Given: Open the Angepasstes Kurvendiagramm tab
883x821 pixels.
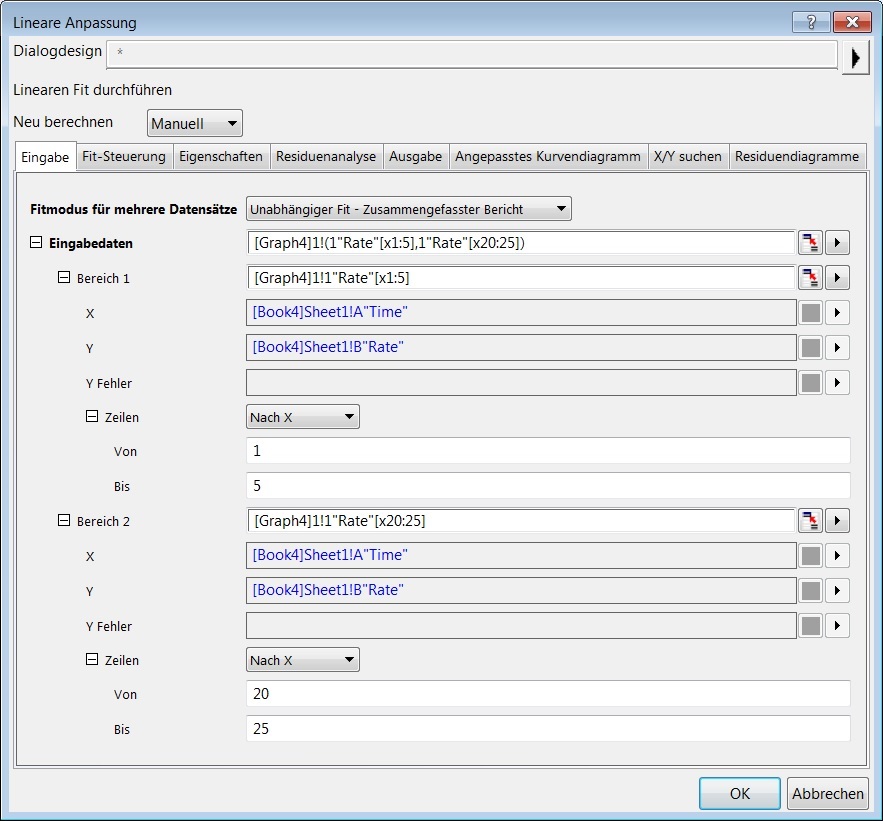Looking at the screenshot, I should (x=548, y=157).
